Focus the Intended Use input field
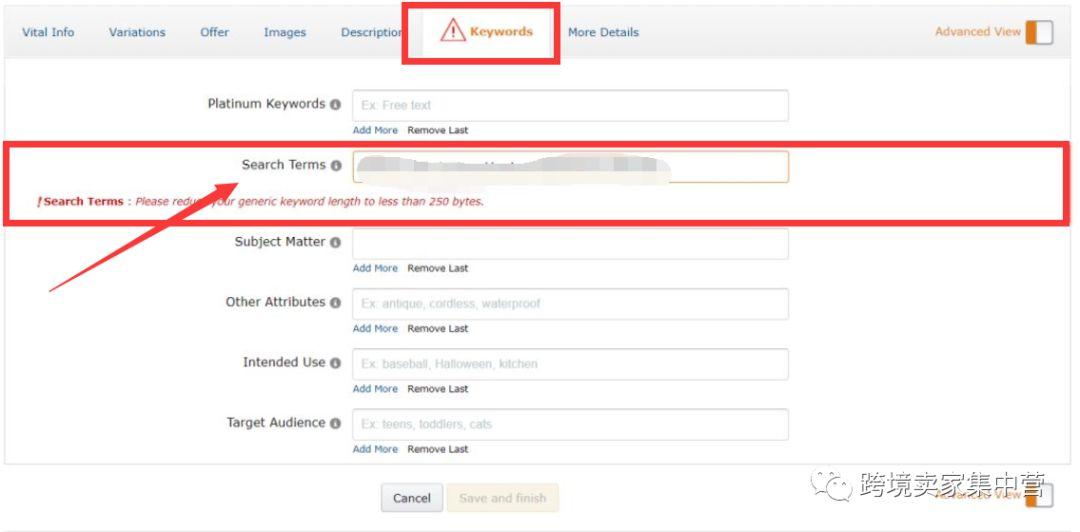Viewport: 1080px width, 532px height. (570, 364)
